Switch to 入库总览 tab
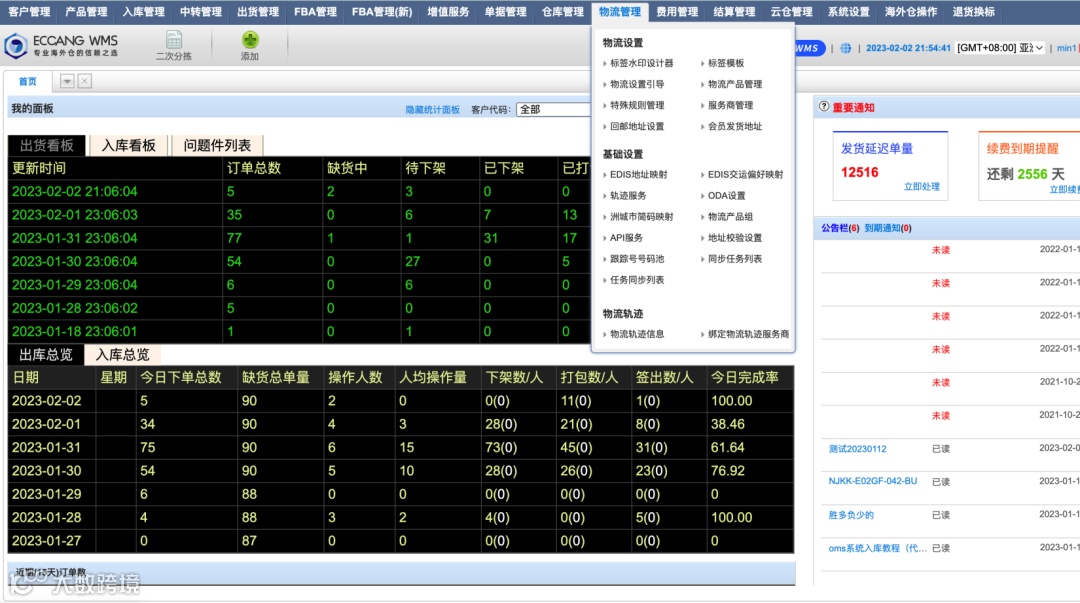Image resolution: width=1080 pixels, height=603 pixels. coord(122,355)
